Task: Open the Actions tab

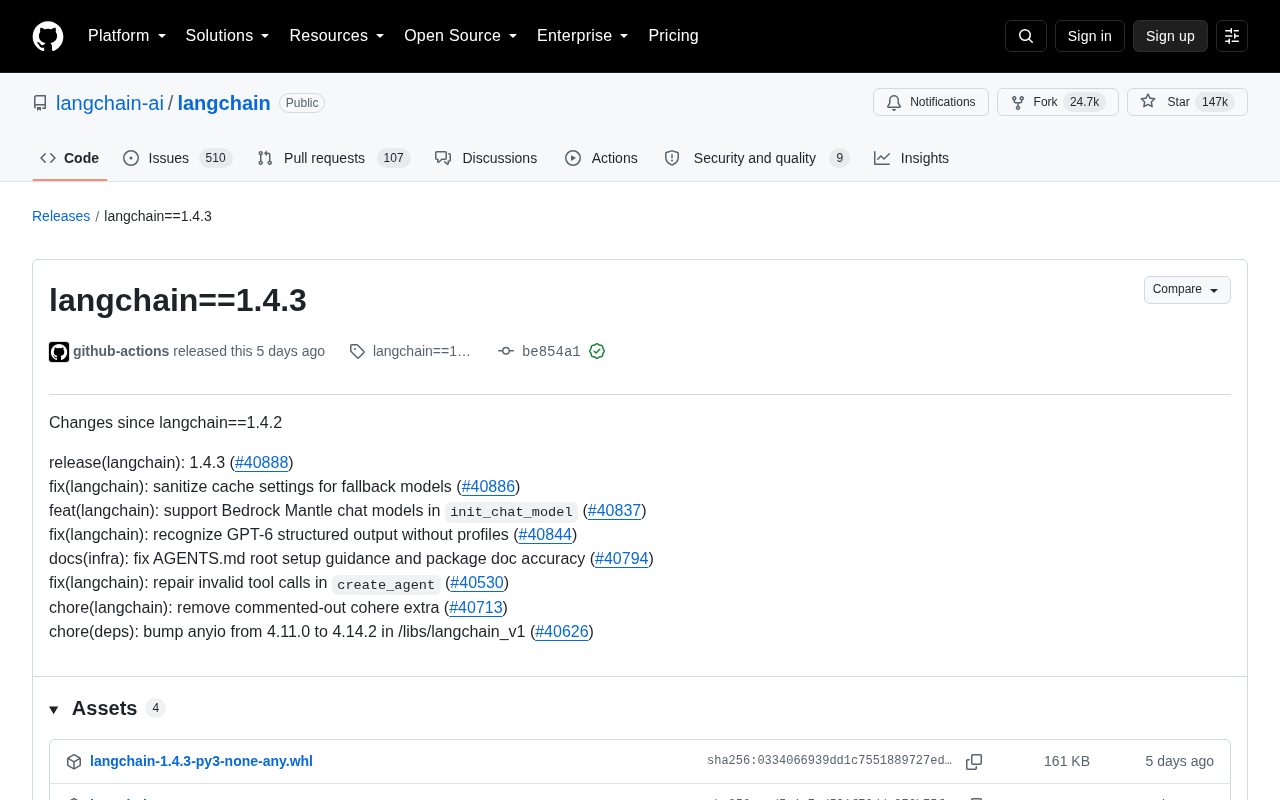Action: (x=601, y=158)
